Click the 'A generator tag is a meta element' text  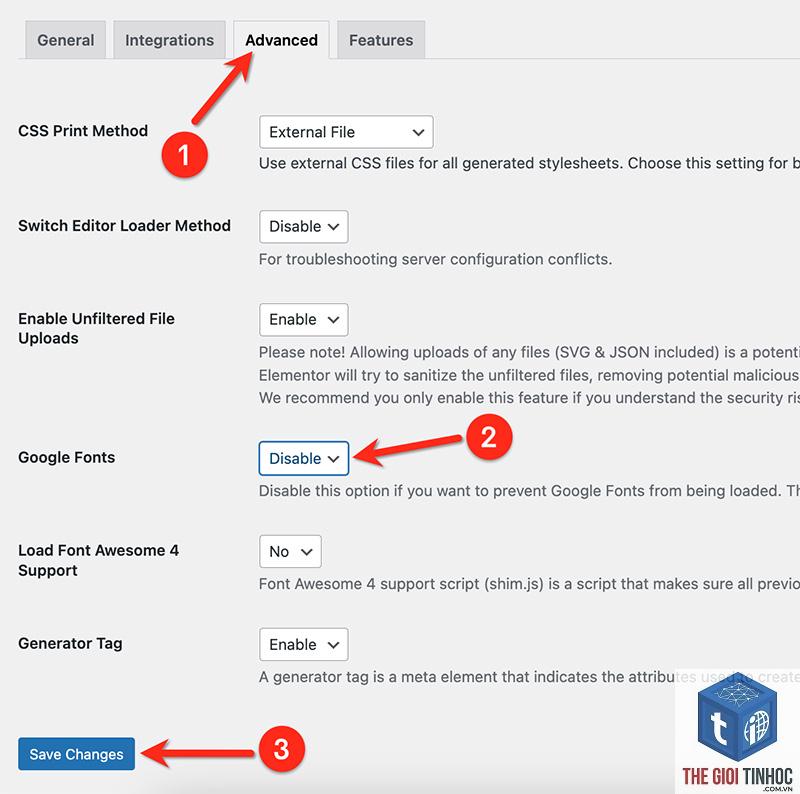529,677
